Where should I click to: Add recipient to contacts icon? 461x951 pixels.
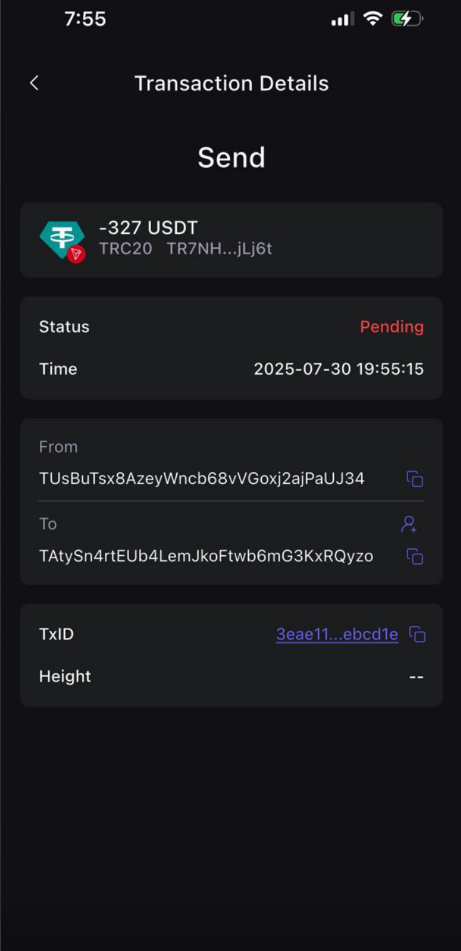[x=409, y=524]
